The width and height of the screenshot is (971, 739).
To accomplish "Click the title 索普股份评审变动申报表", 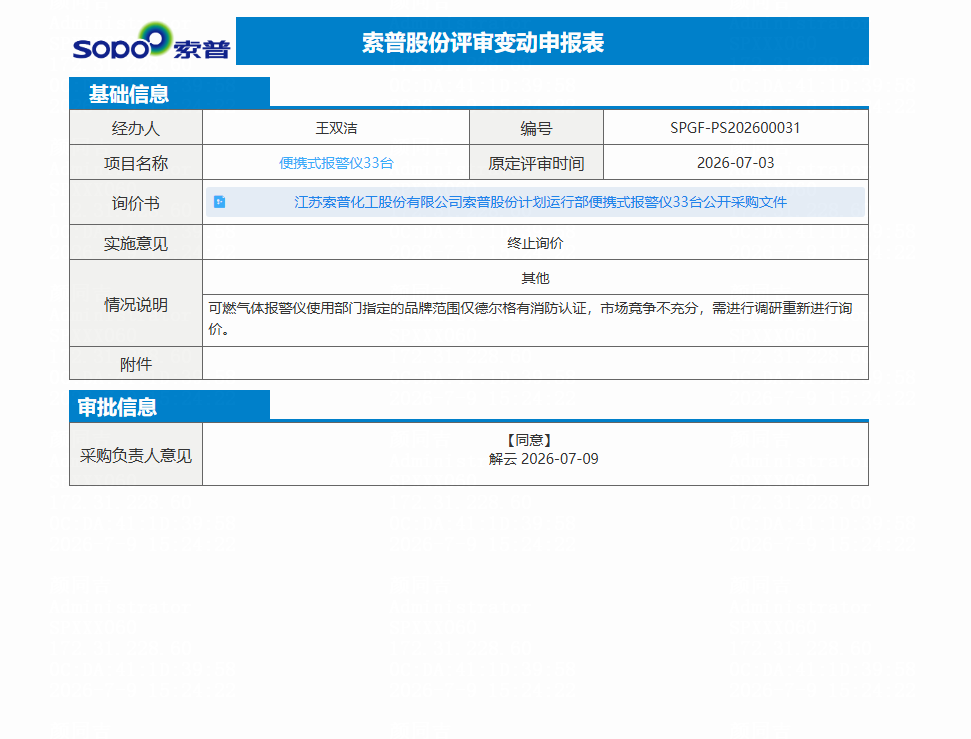I will click(483, 42).
